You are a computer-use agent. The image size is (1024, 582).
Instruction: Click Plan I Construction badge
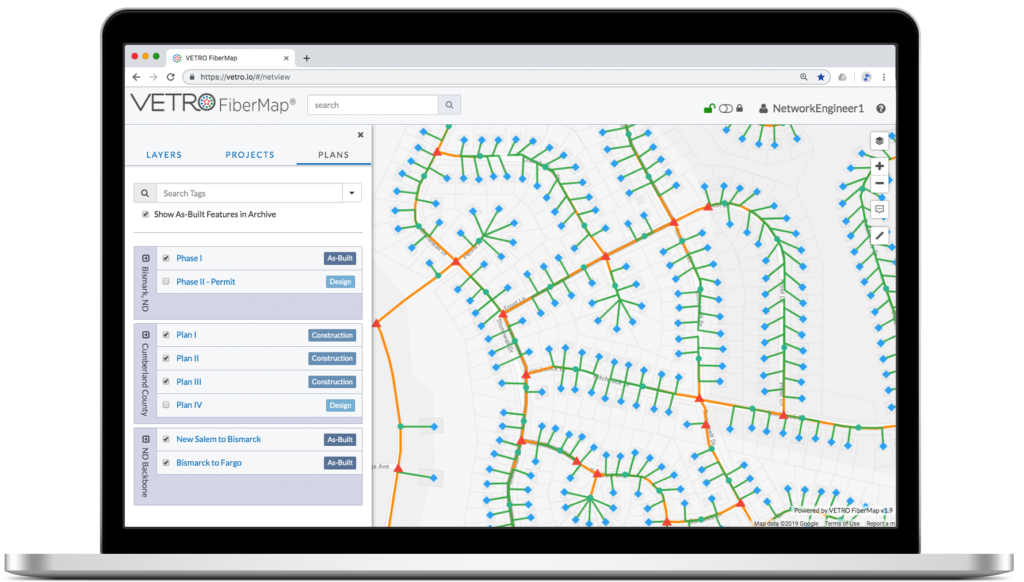pyautogui.click(x=332, y=335)
